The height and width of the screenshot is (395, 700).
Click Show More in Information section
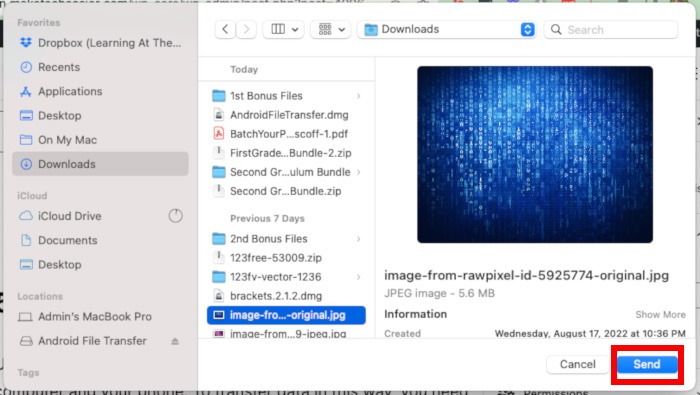[x=660, y=315]
